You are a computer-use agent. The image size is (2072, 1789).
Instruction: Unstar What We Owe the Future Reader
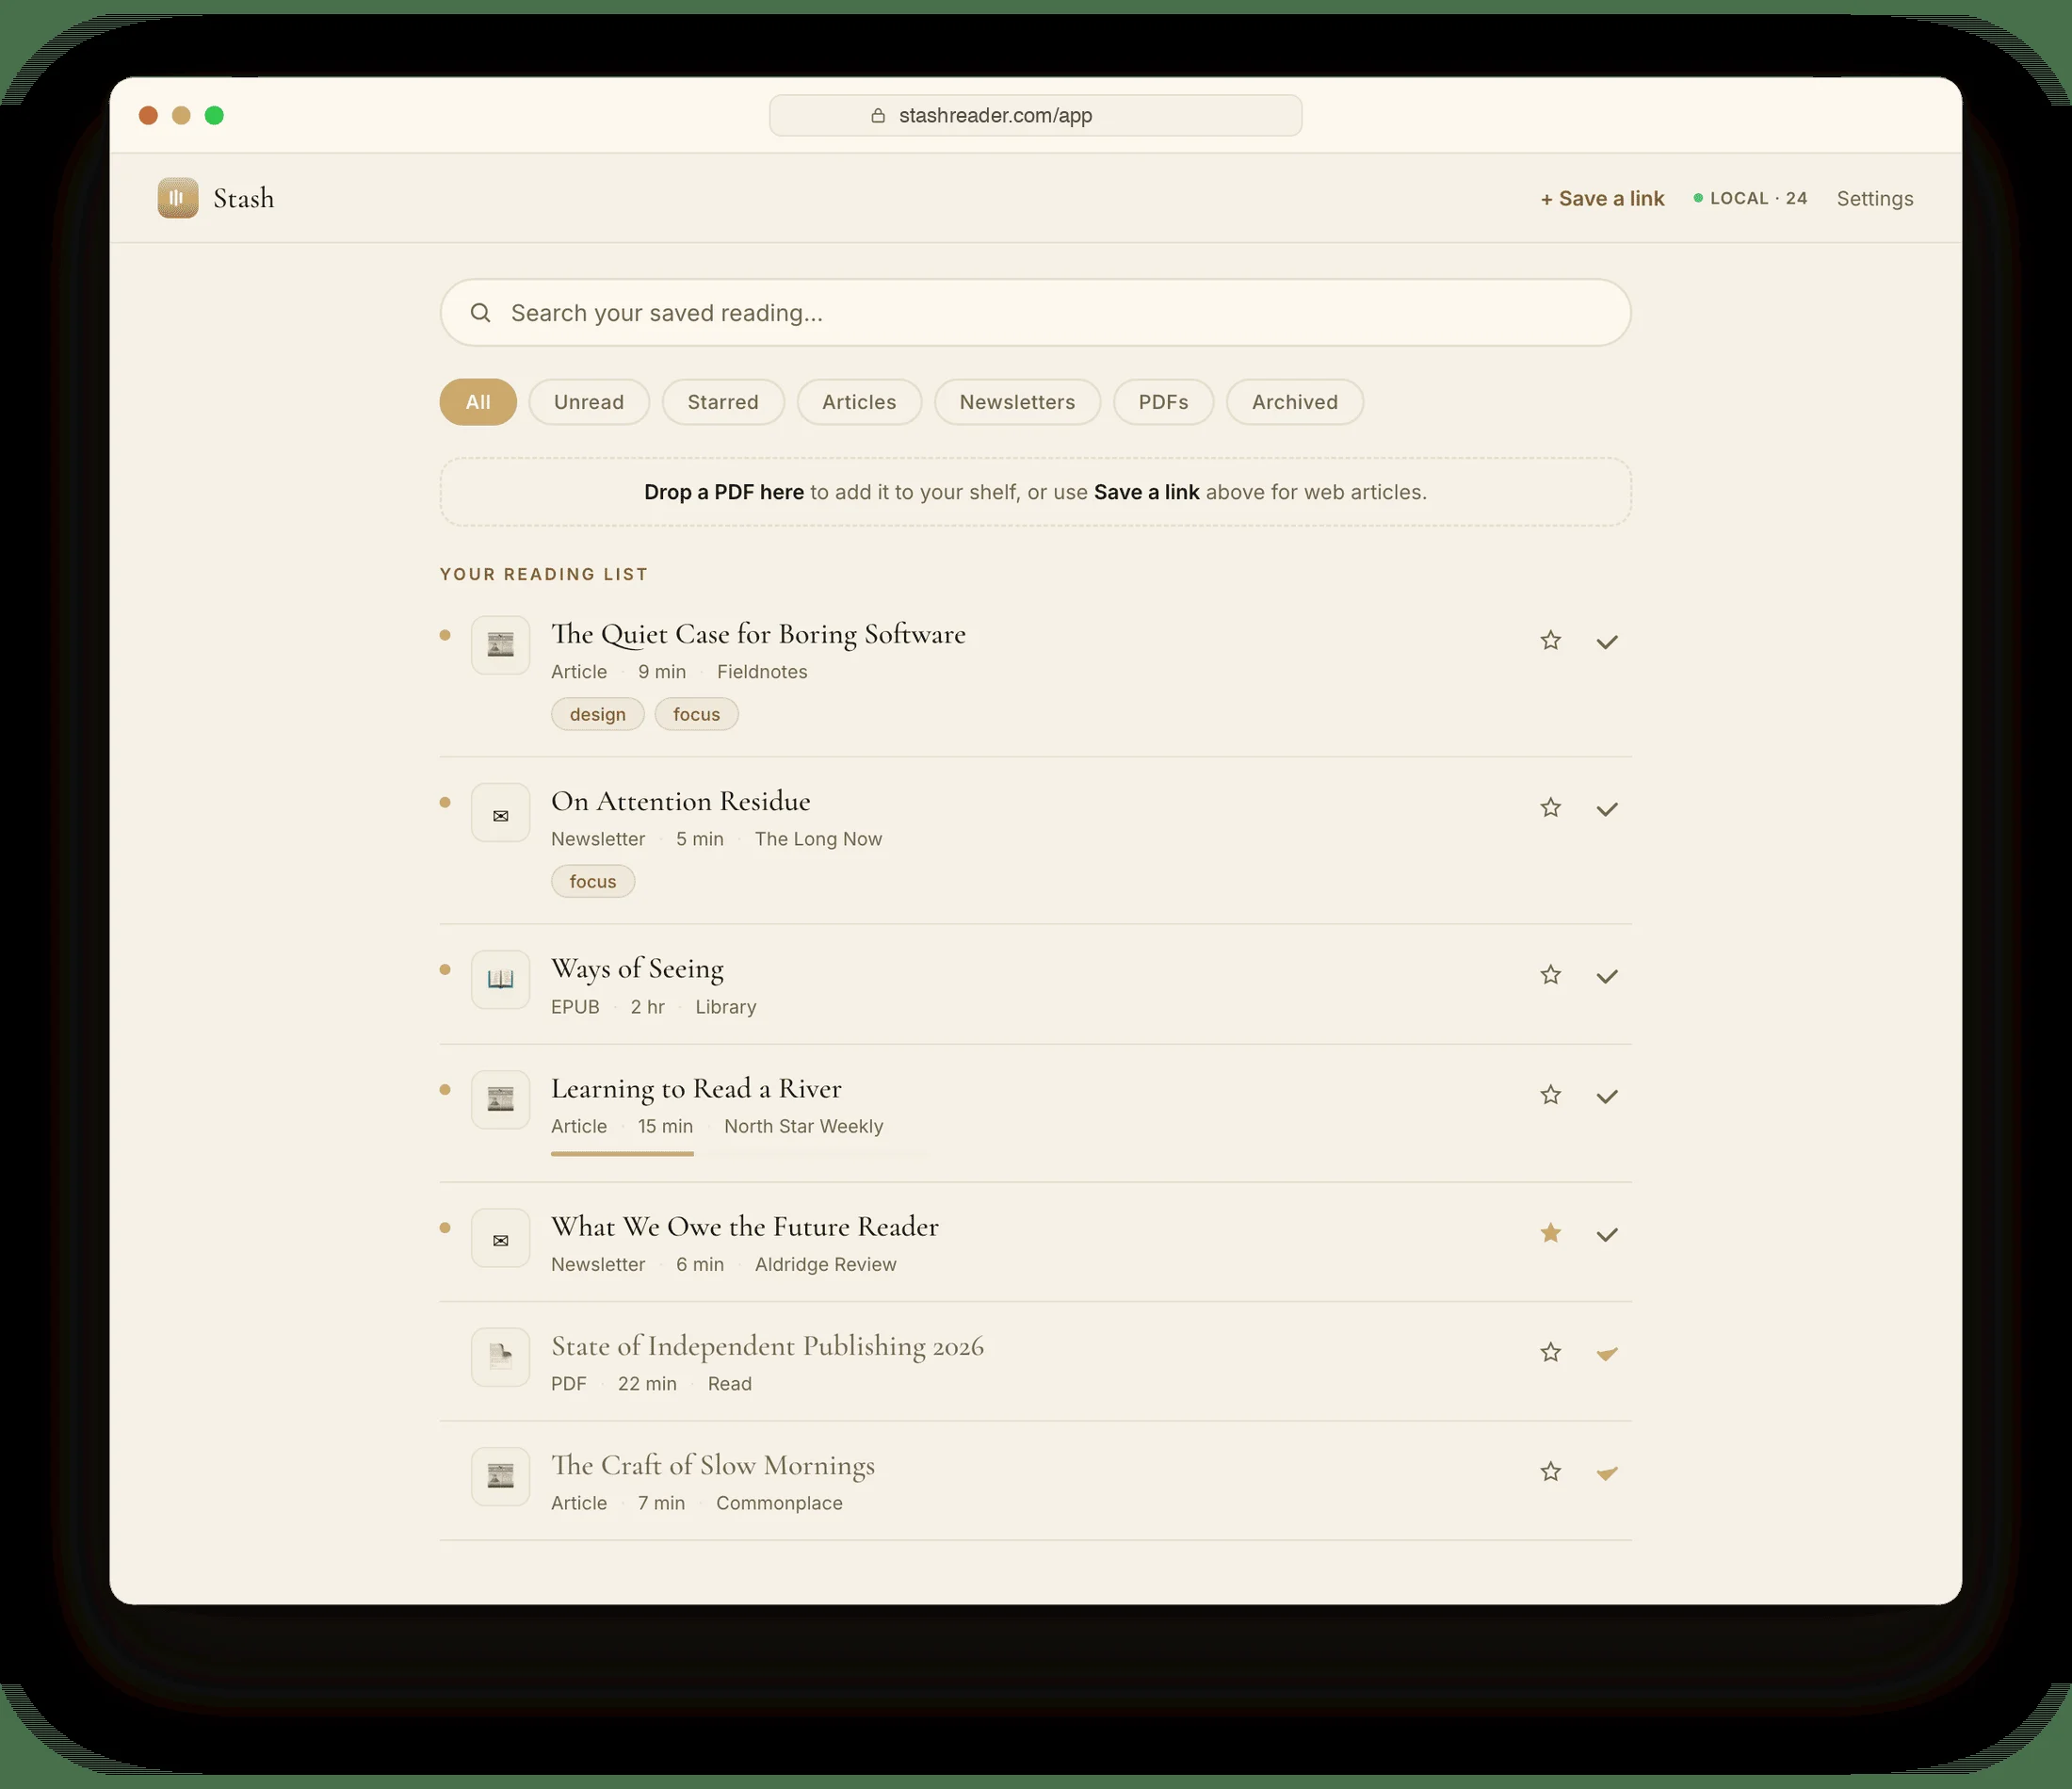[1551, 1233]
